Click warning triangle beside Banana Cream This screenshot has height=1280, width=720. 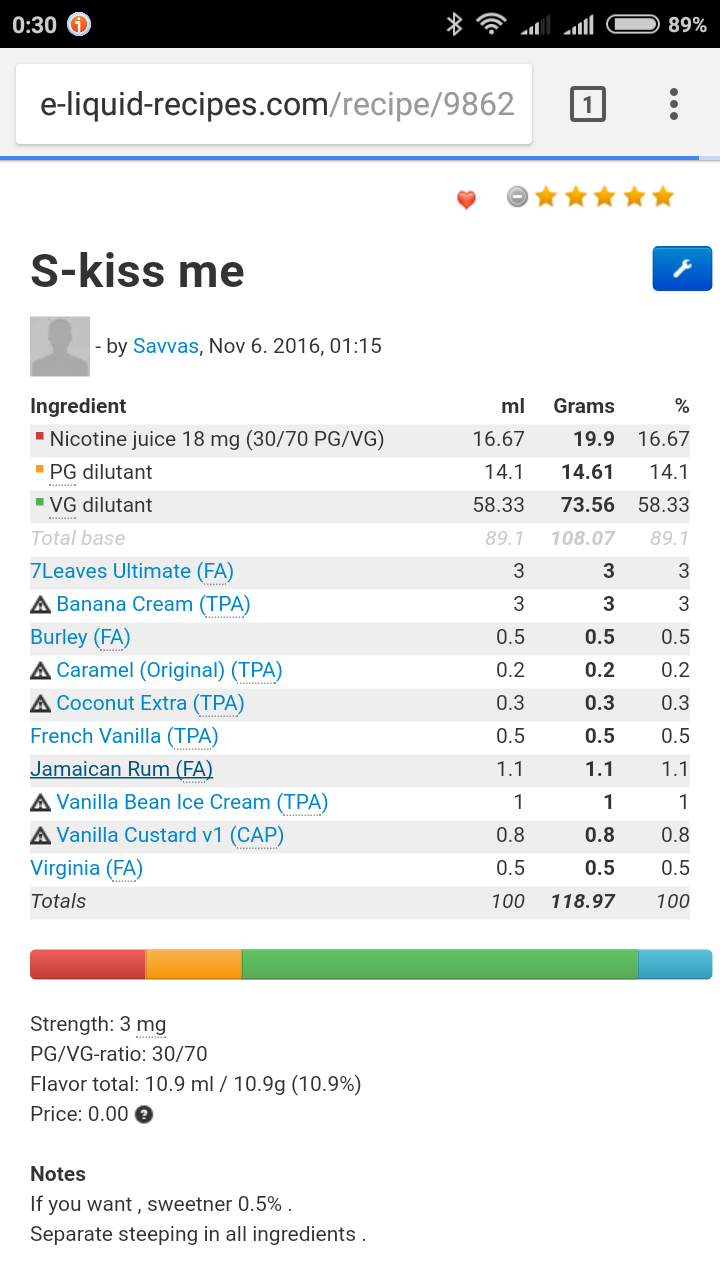(41, 604)
